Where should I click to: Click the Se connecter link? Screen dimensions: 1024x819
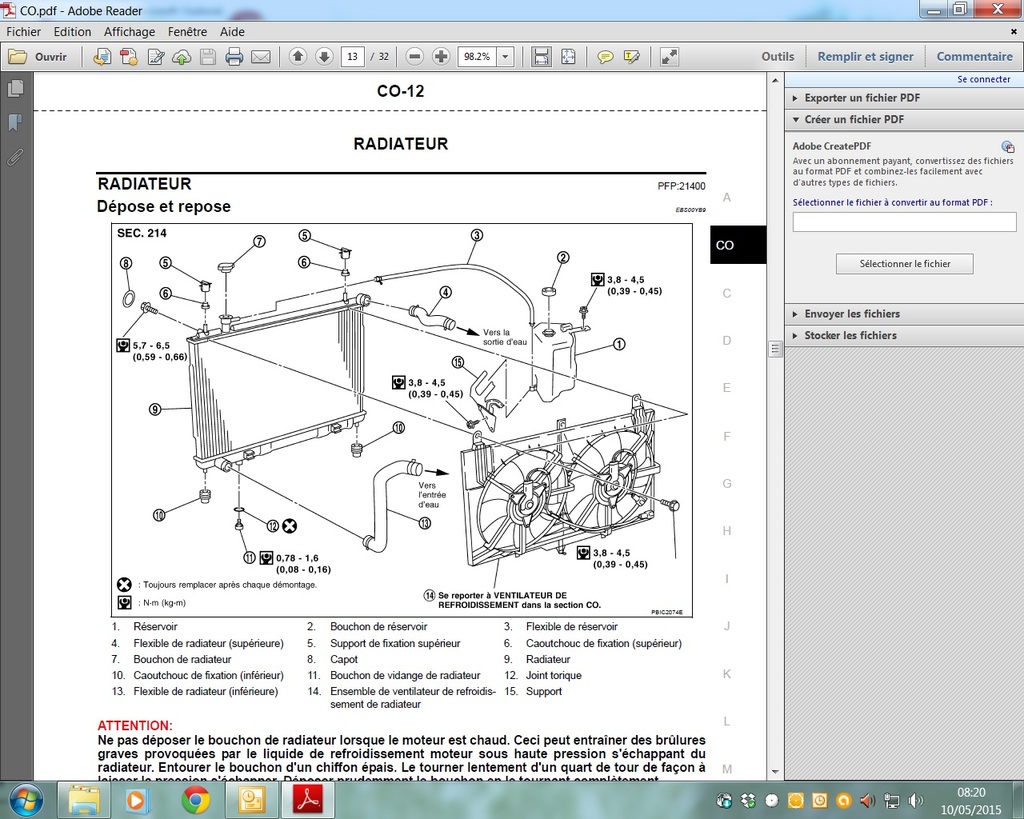click(x=983, y=79)
